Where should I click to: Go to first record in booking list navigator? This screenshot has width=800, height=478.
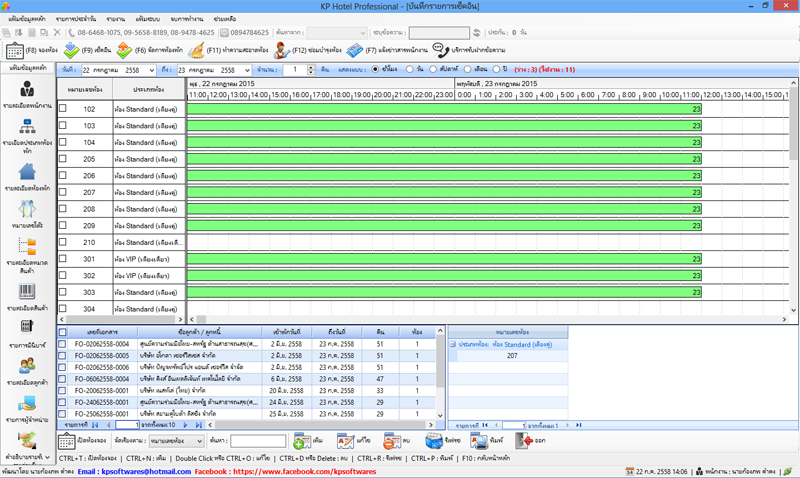(95, 425)
